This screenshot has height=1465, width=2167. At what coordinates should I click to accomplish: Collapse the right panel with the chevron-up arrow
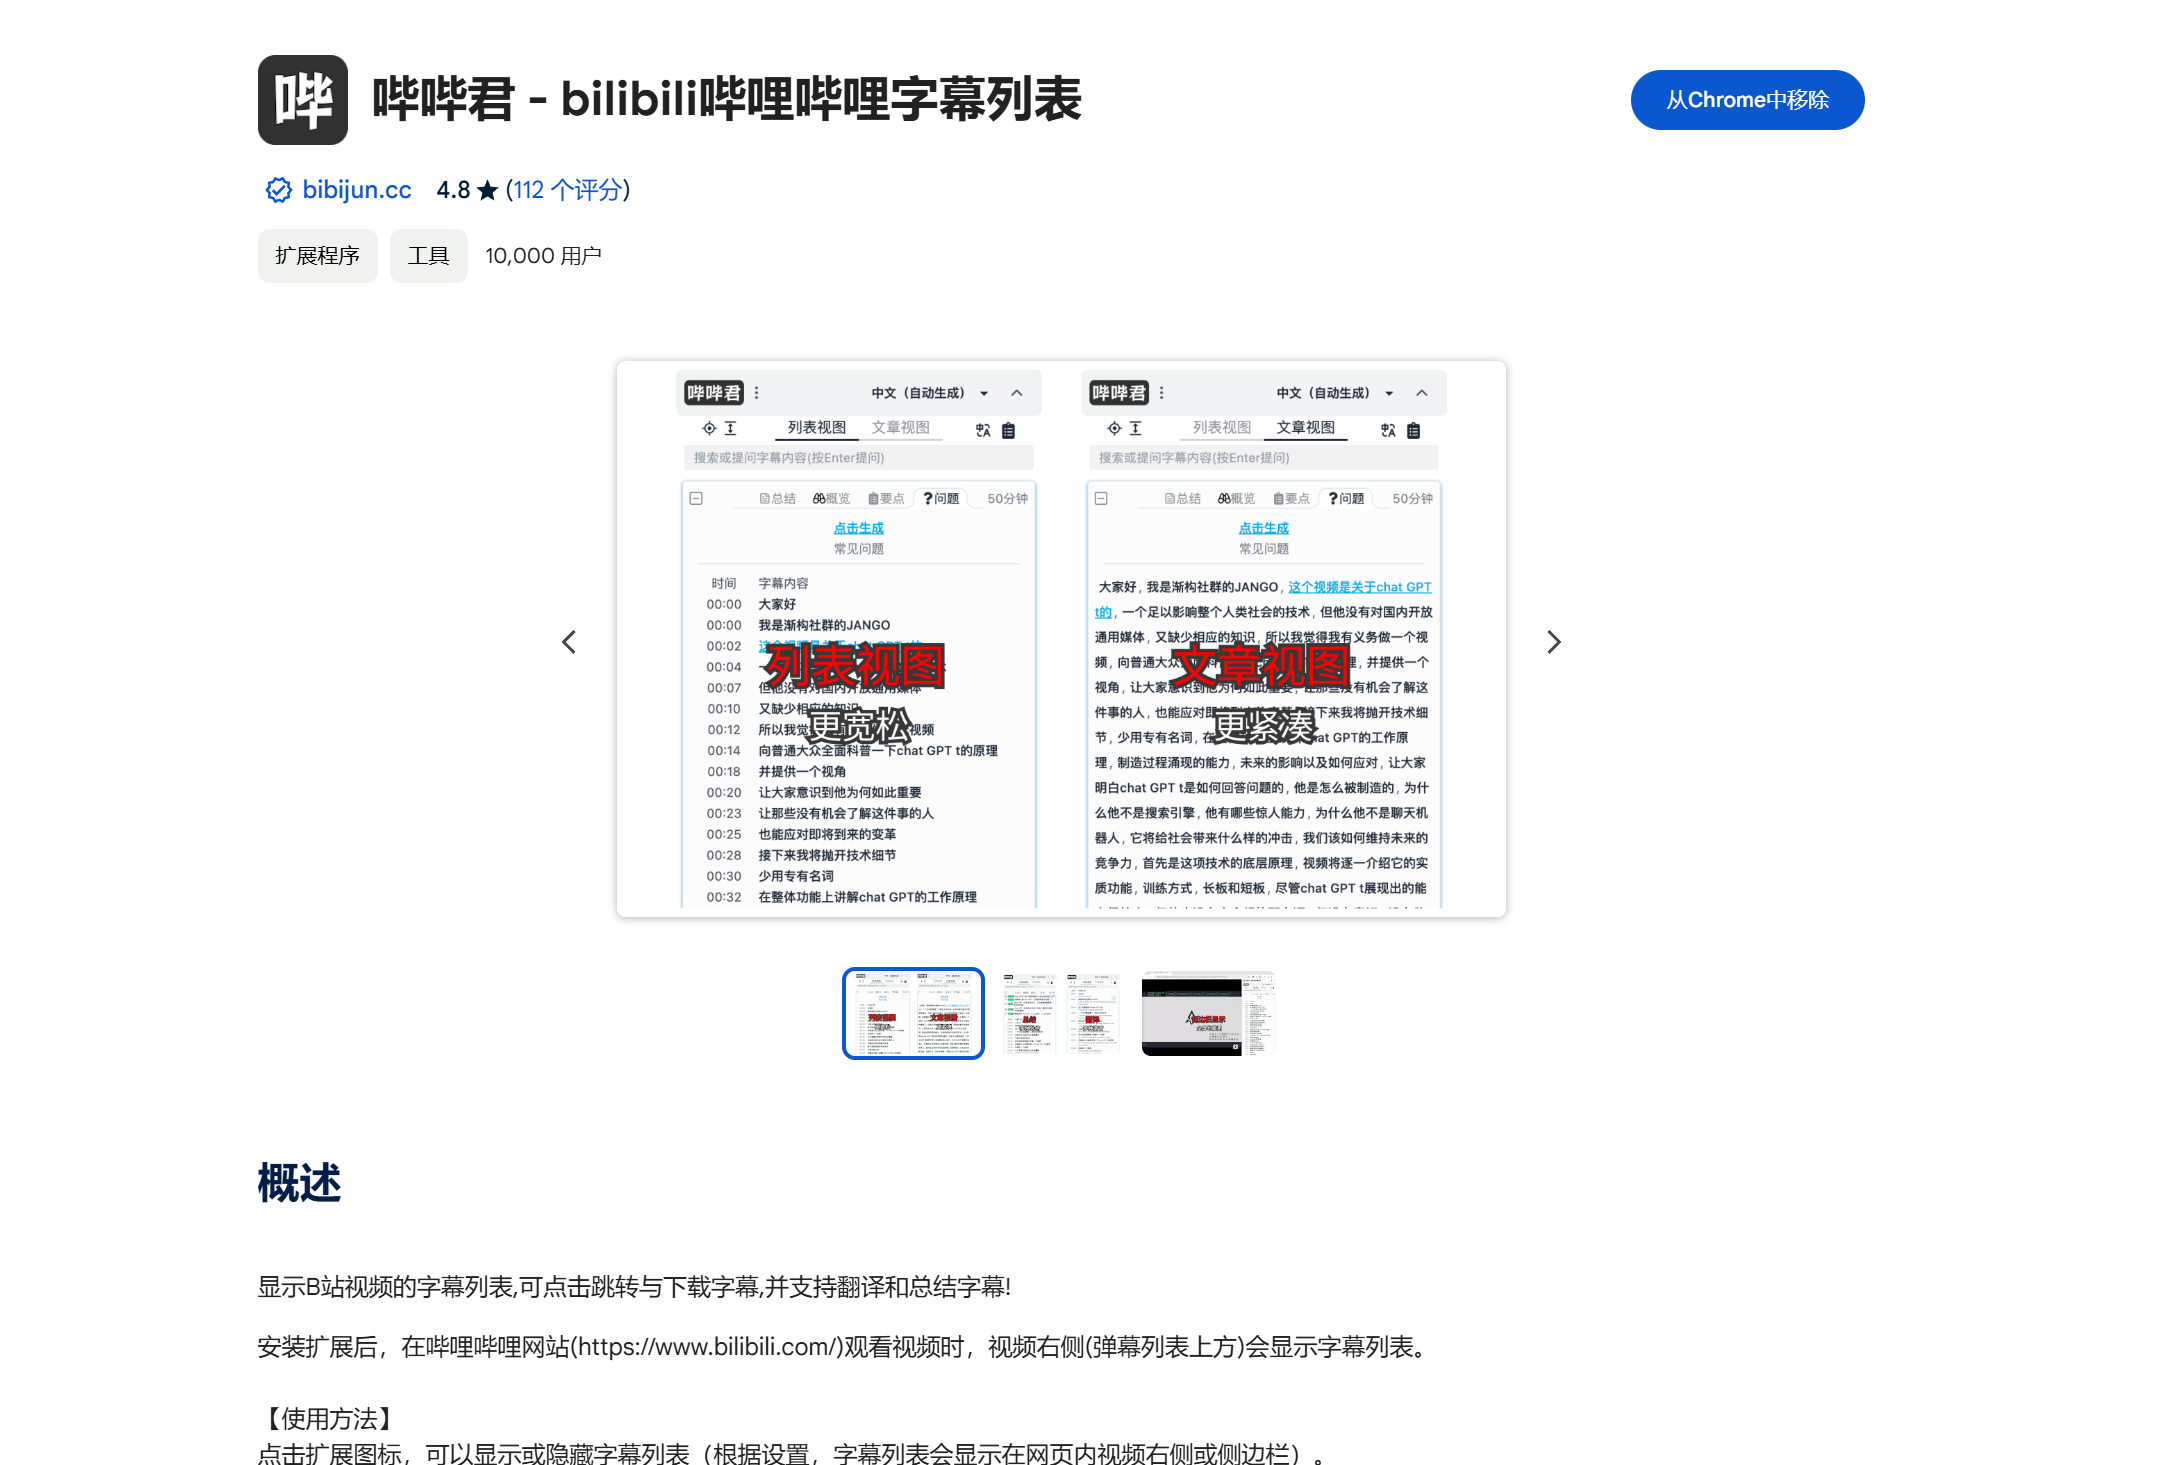click(1421, 393)
